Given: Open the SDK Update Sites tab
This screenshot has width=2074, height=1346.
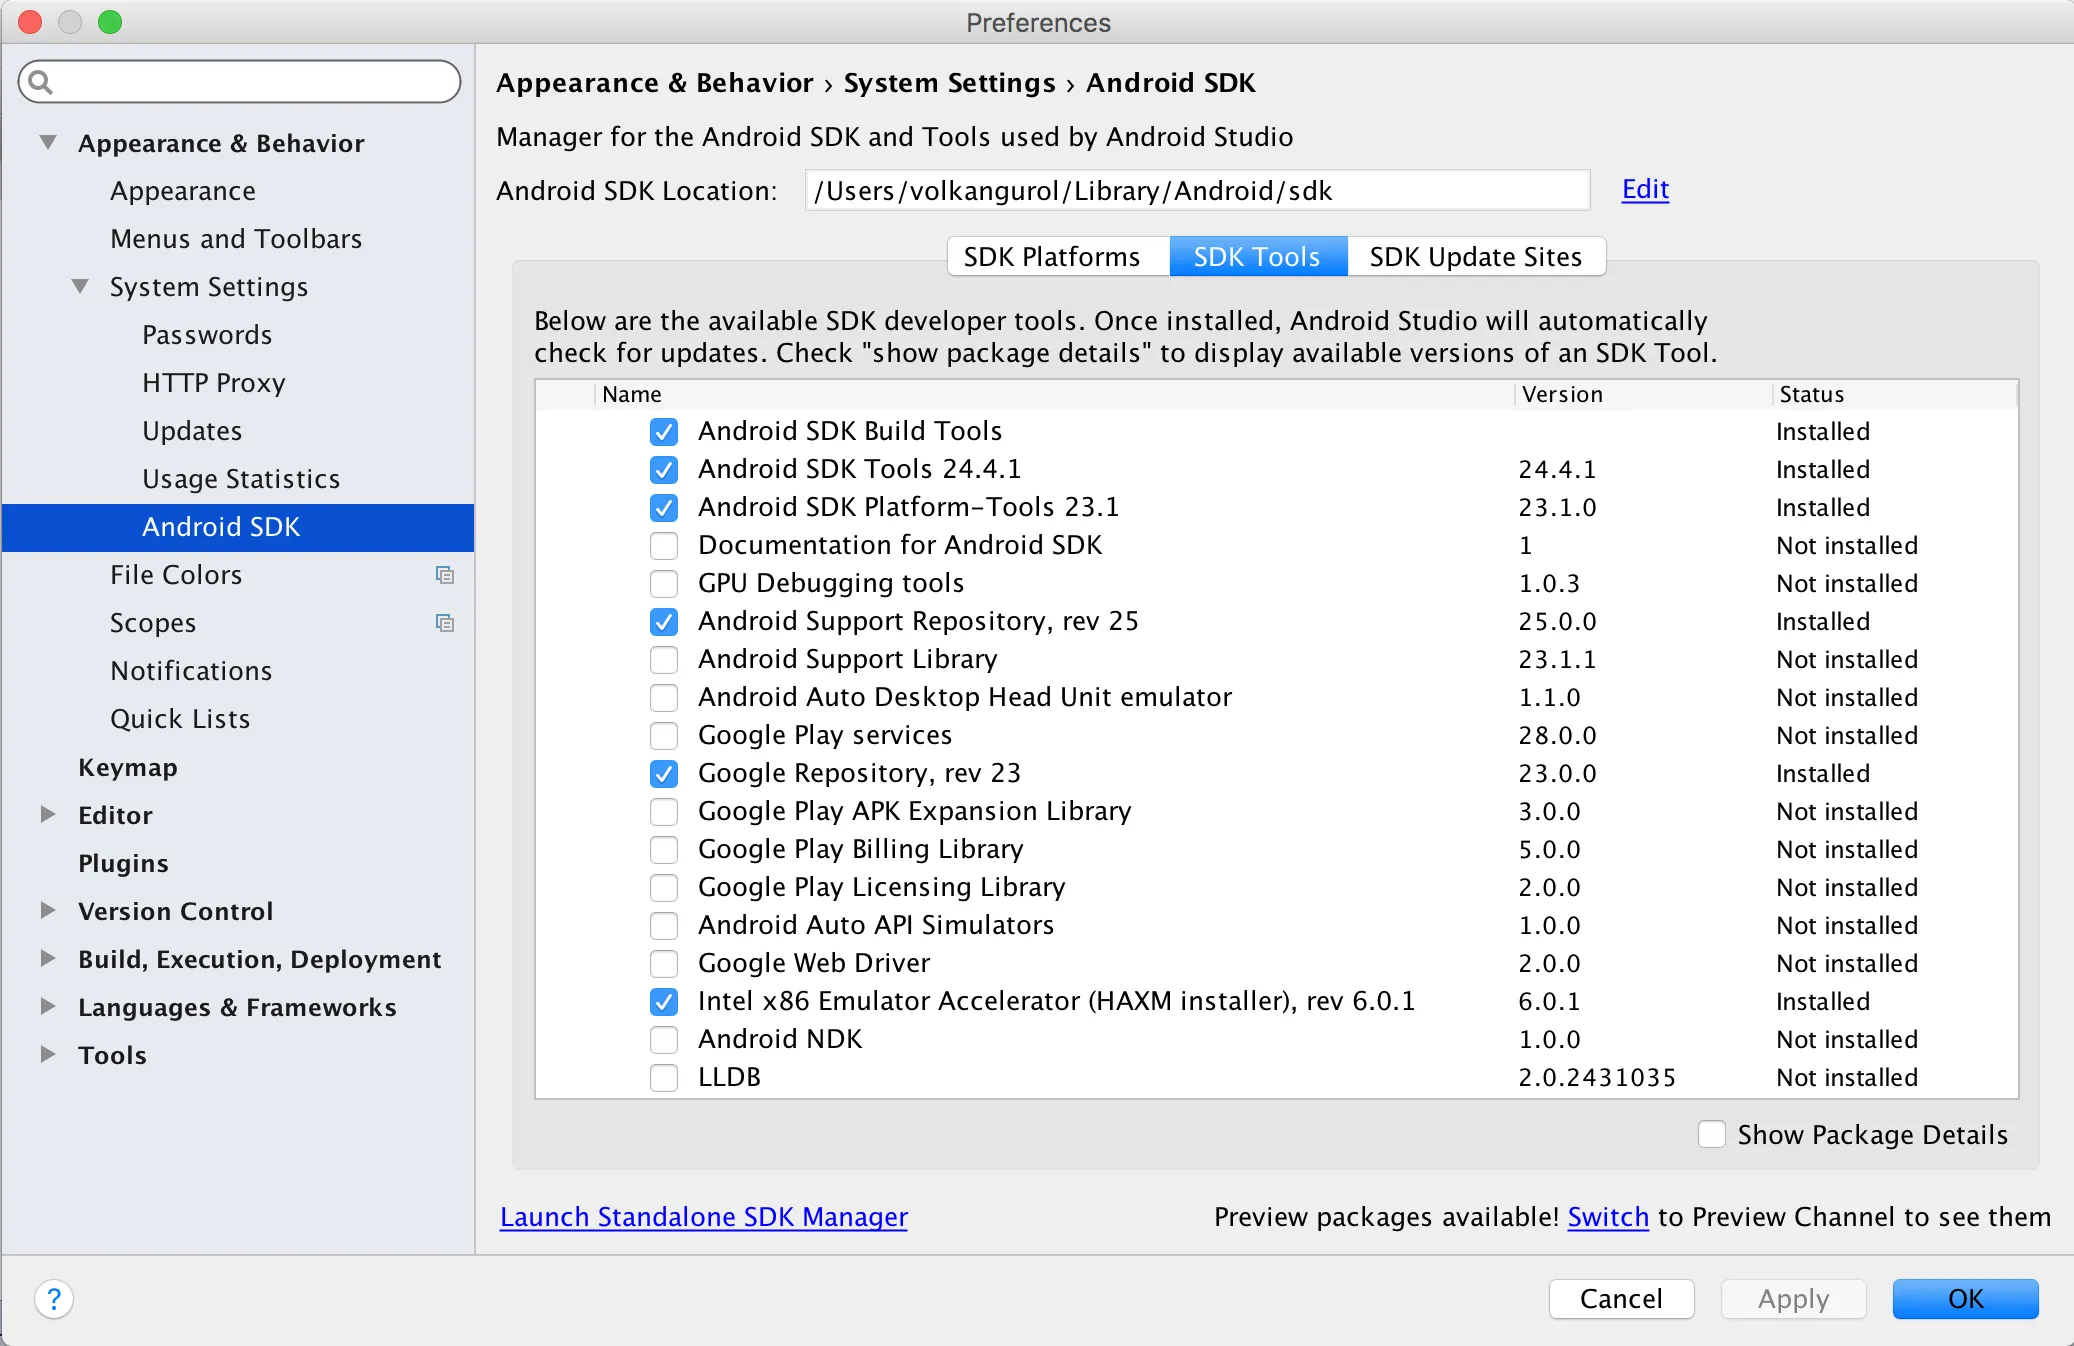Looking at the screenshot, I should tap(1475, 257).
